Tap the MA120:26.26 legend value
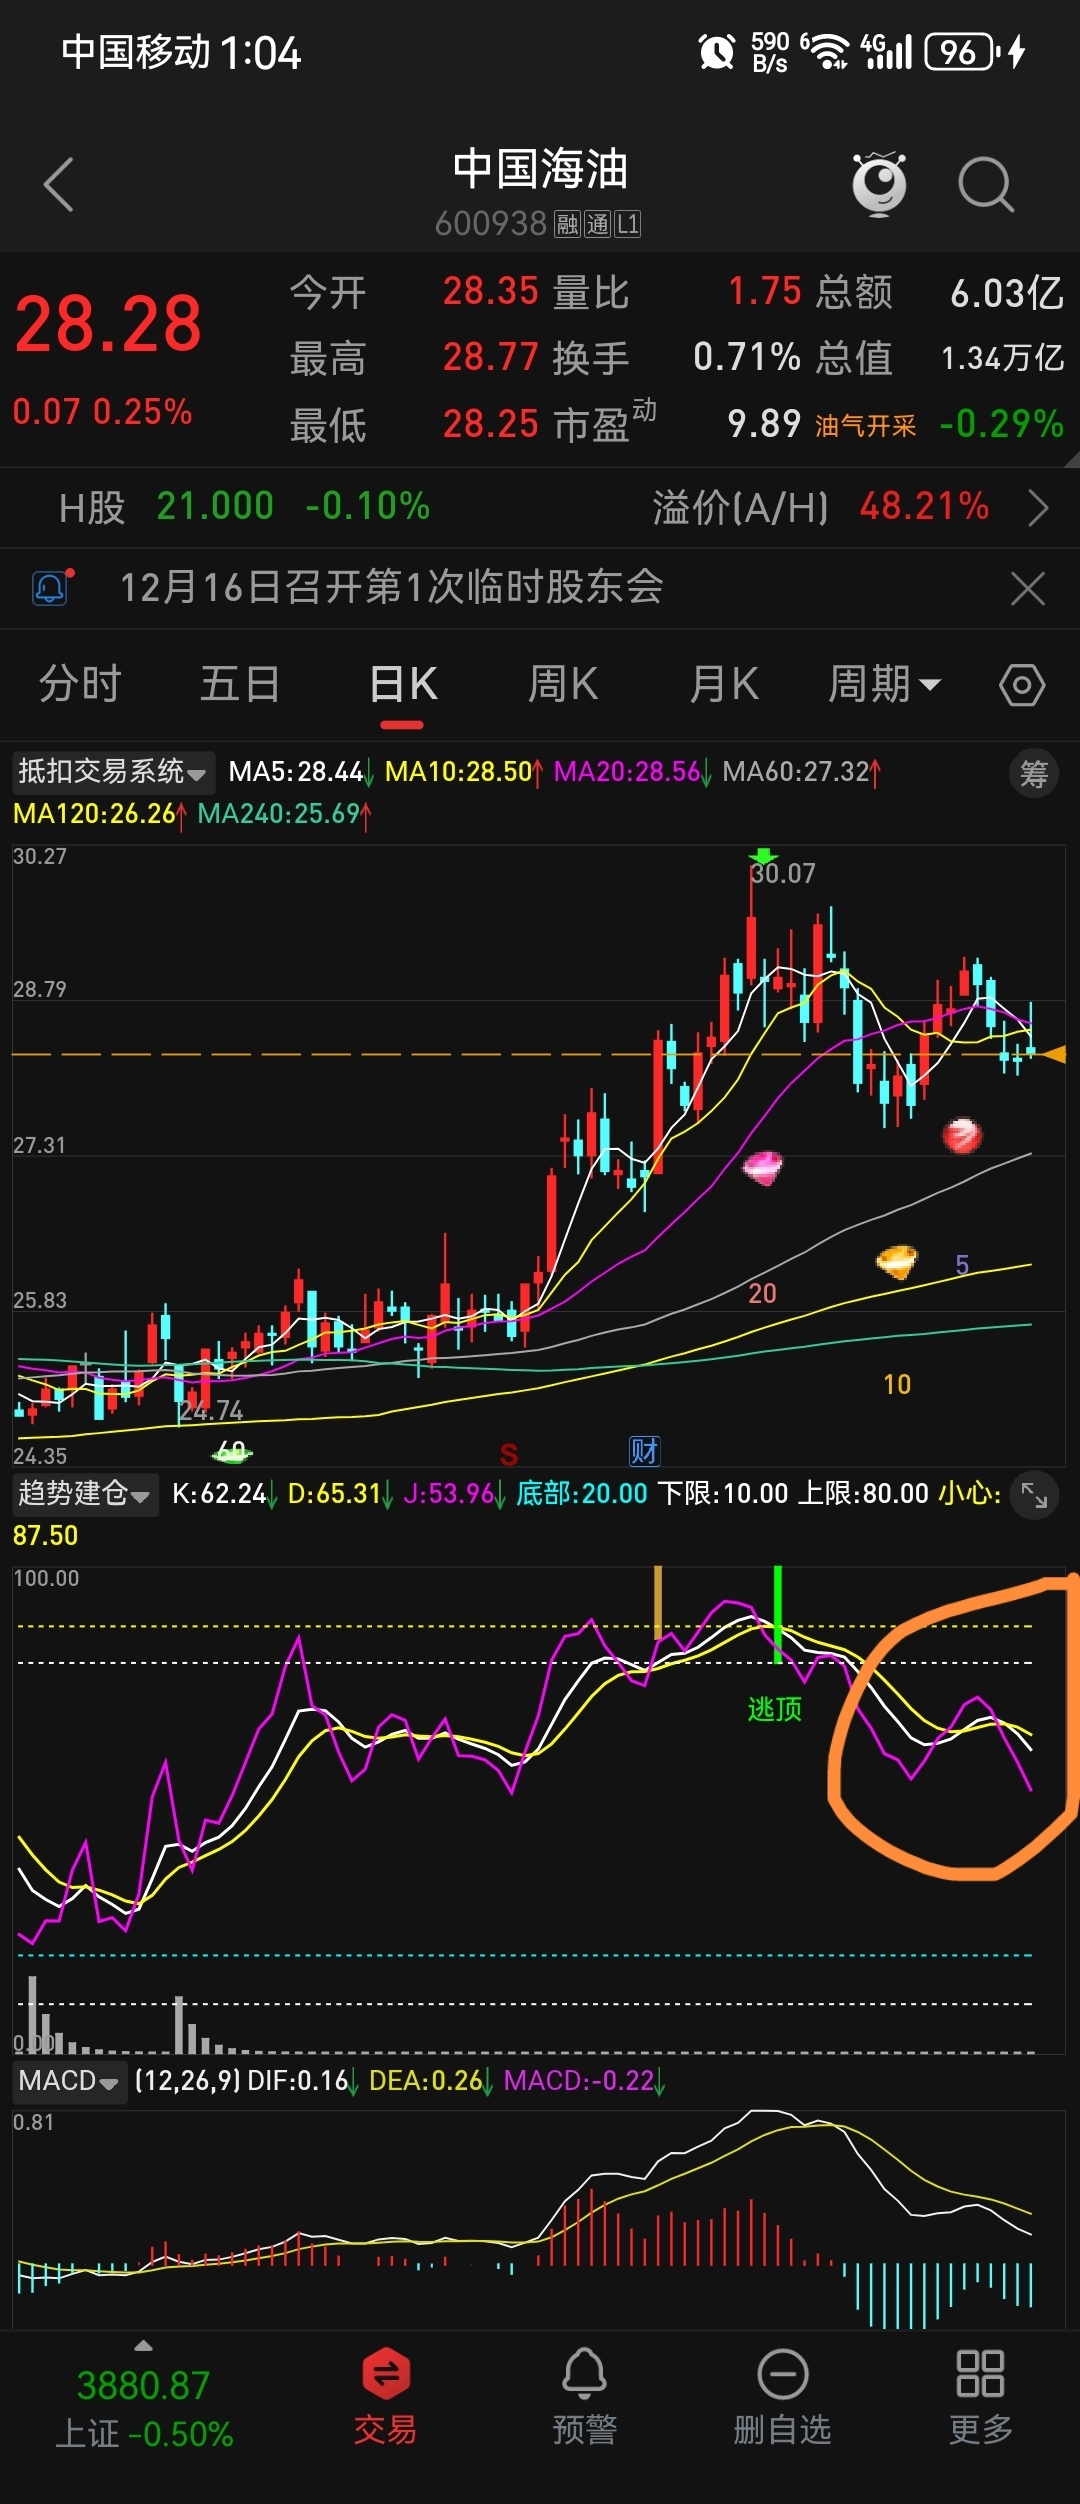 [95, 814]
